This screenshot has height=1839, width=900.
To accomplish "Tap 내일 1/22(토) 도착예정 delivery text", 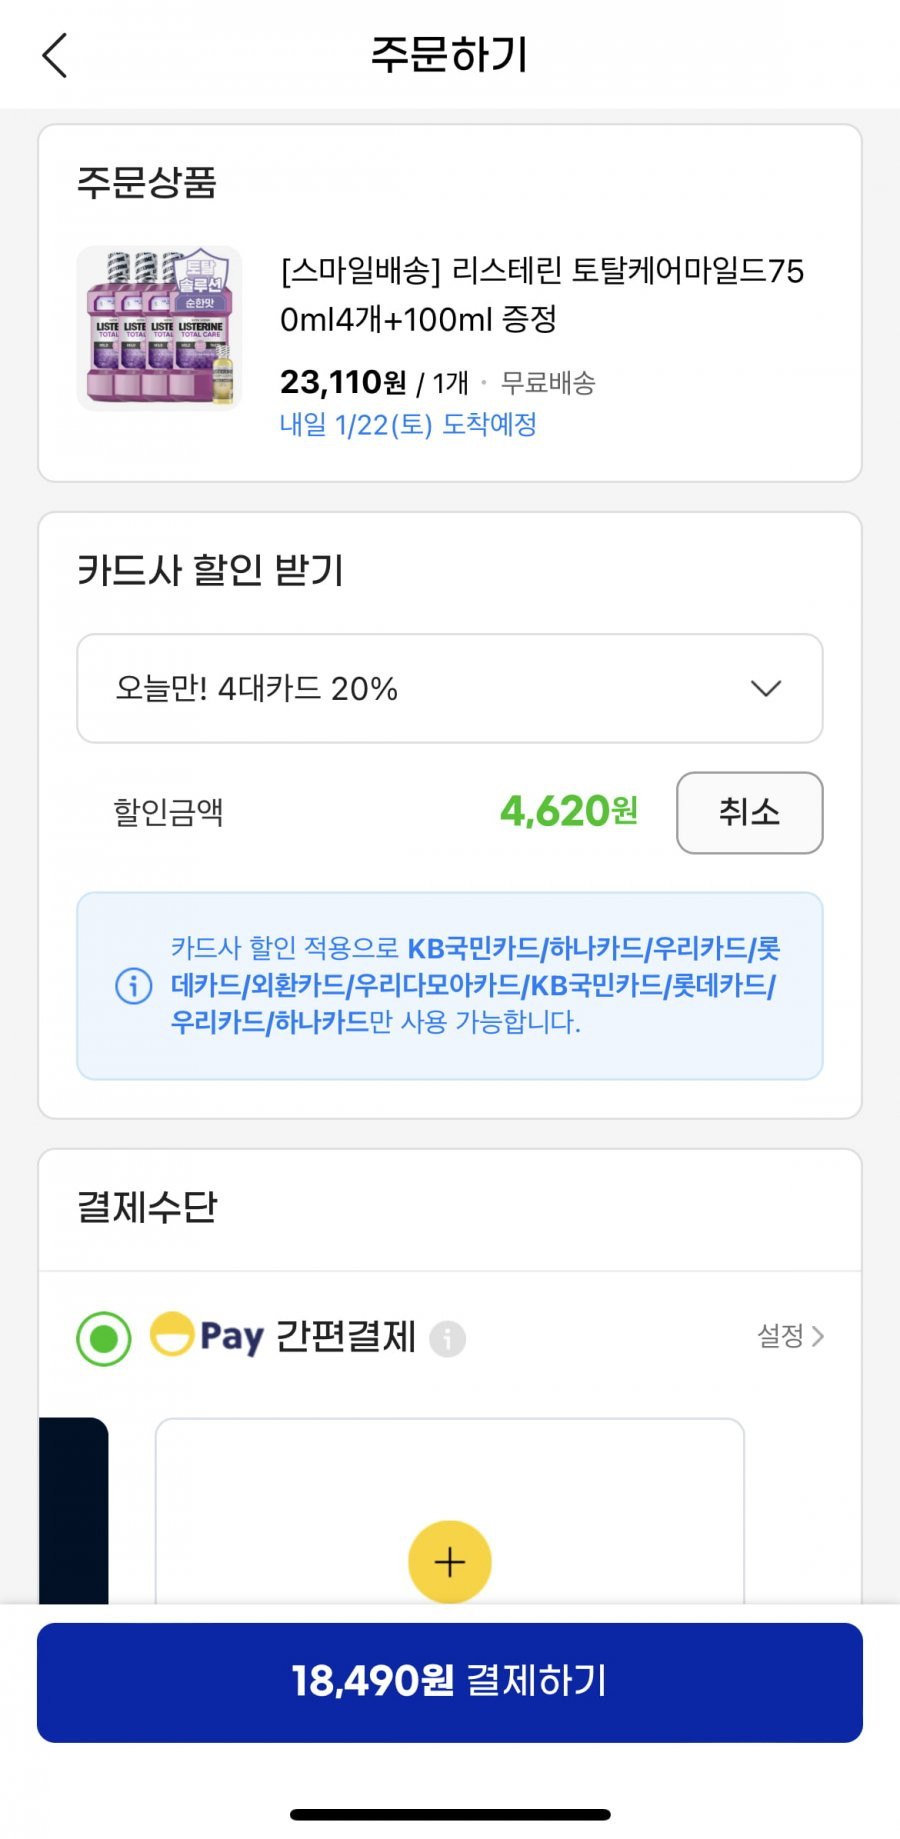I will pos(408,425).
